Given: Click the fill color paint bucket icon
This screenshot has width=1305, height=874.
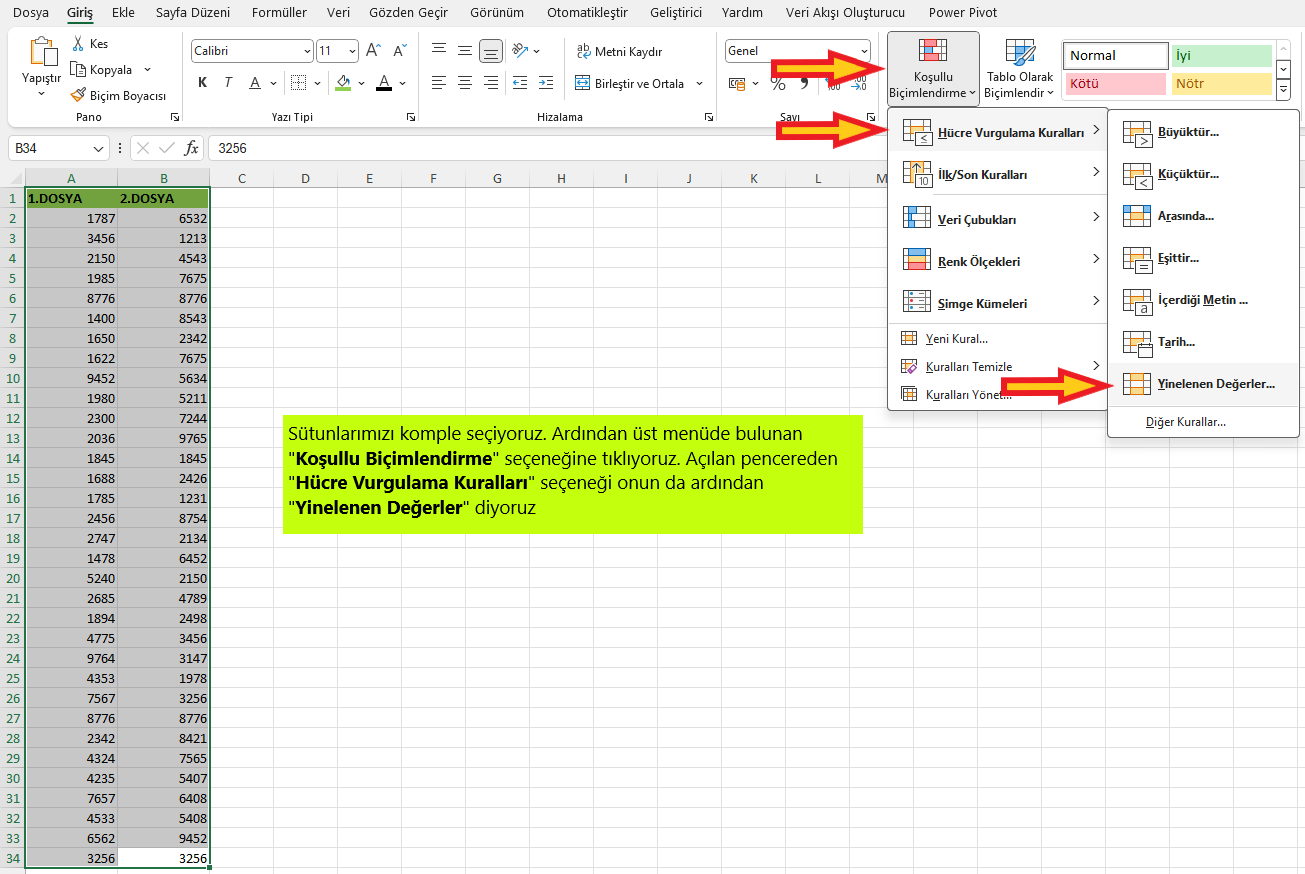Looking at the screenshot, I should tap(344, 83).
